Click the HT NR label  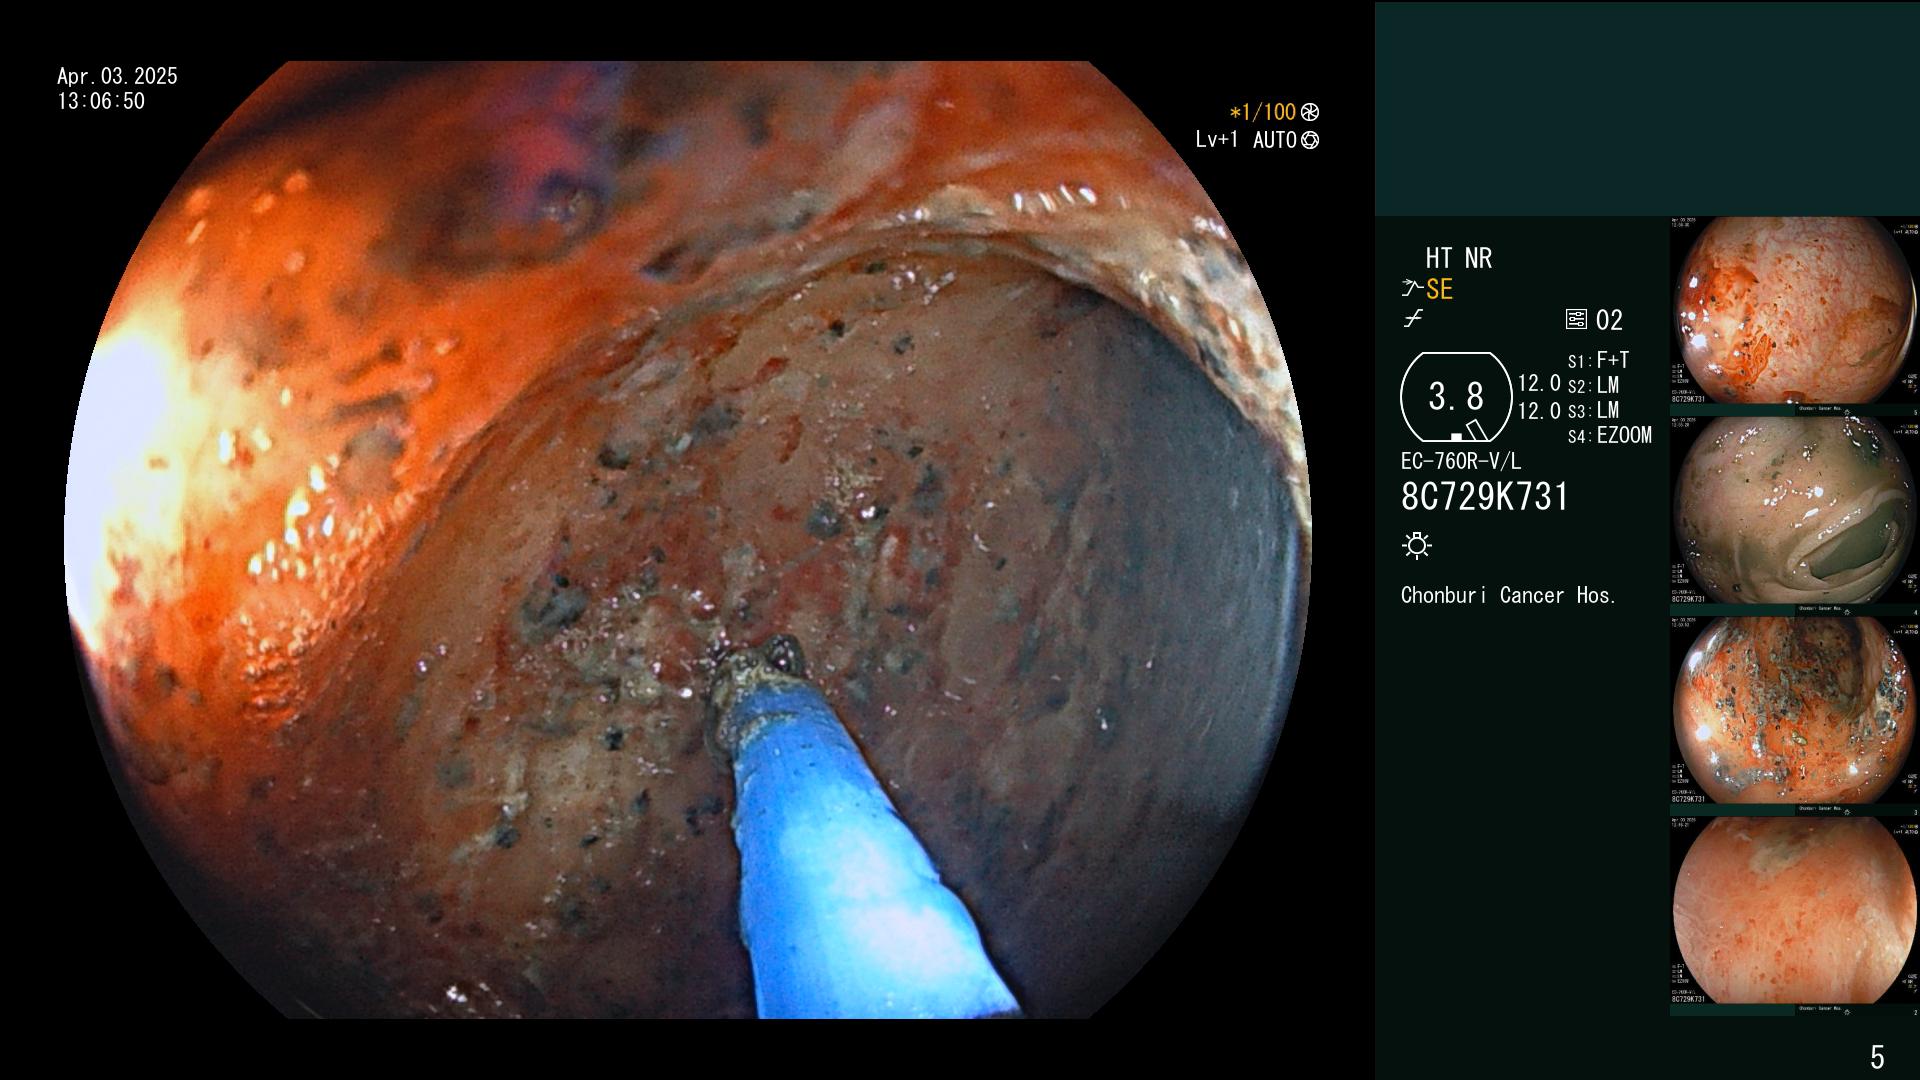click(1458, 258)
